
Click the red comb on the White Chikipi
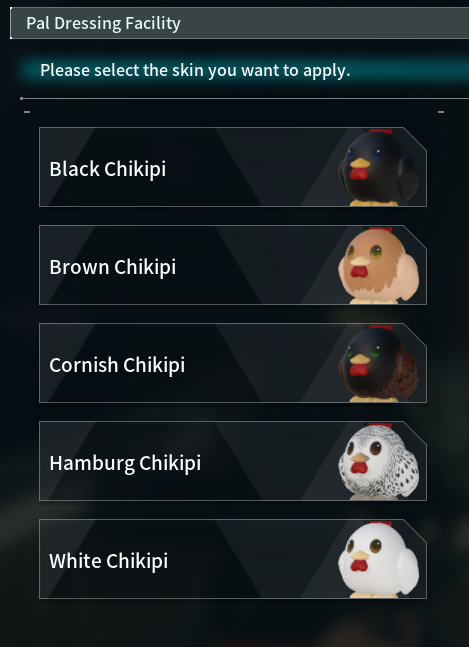(x=381, y=523)
